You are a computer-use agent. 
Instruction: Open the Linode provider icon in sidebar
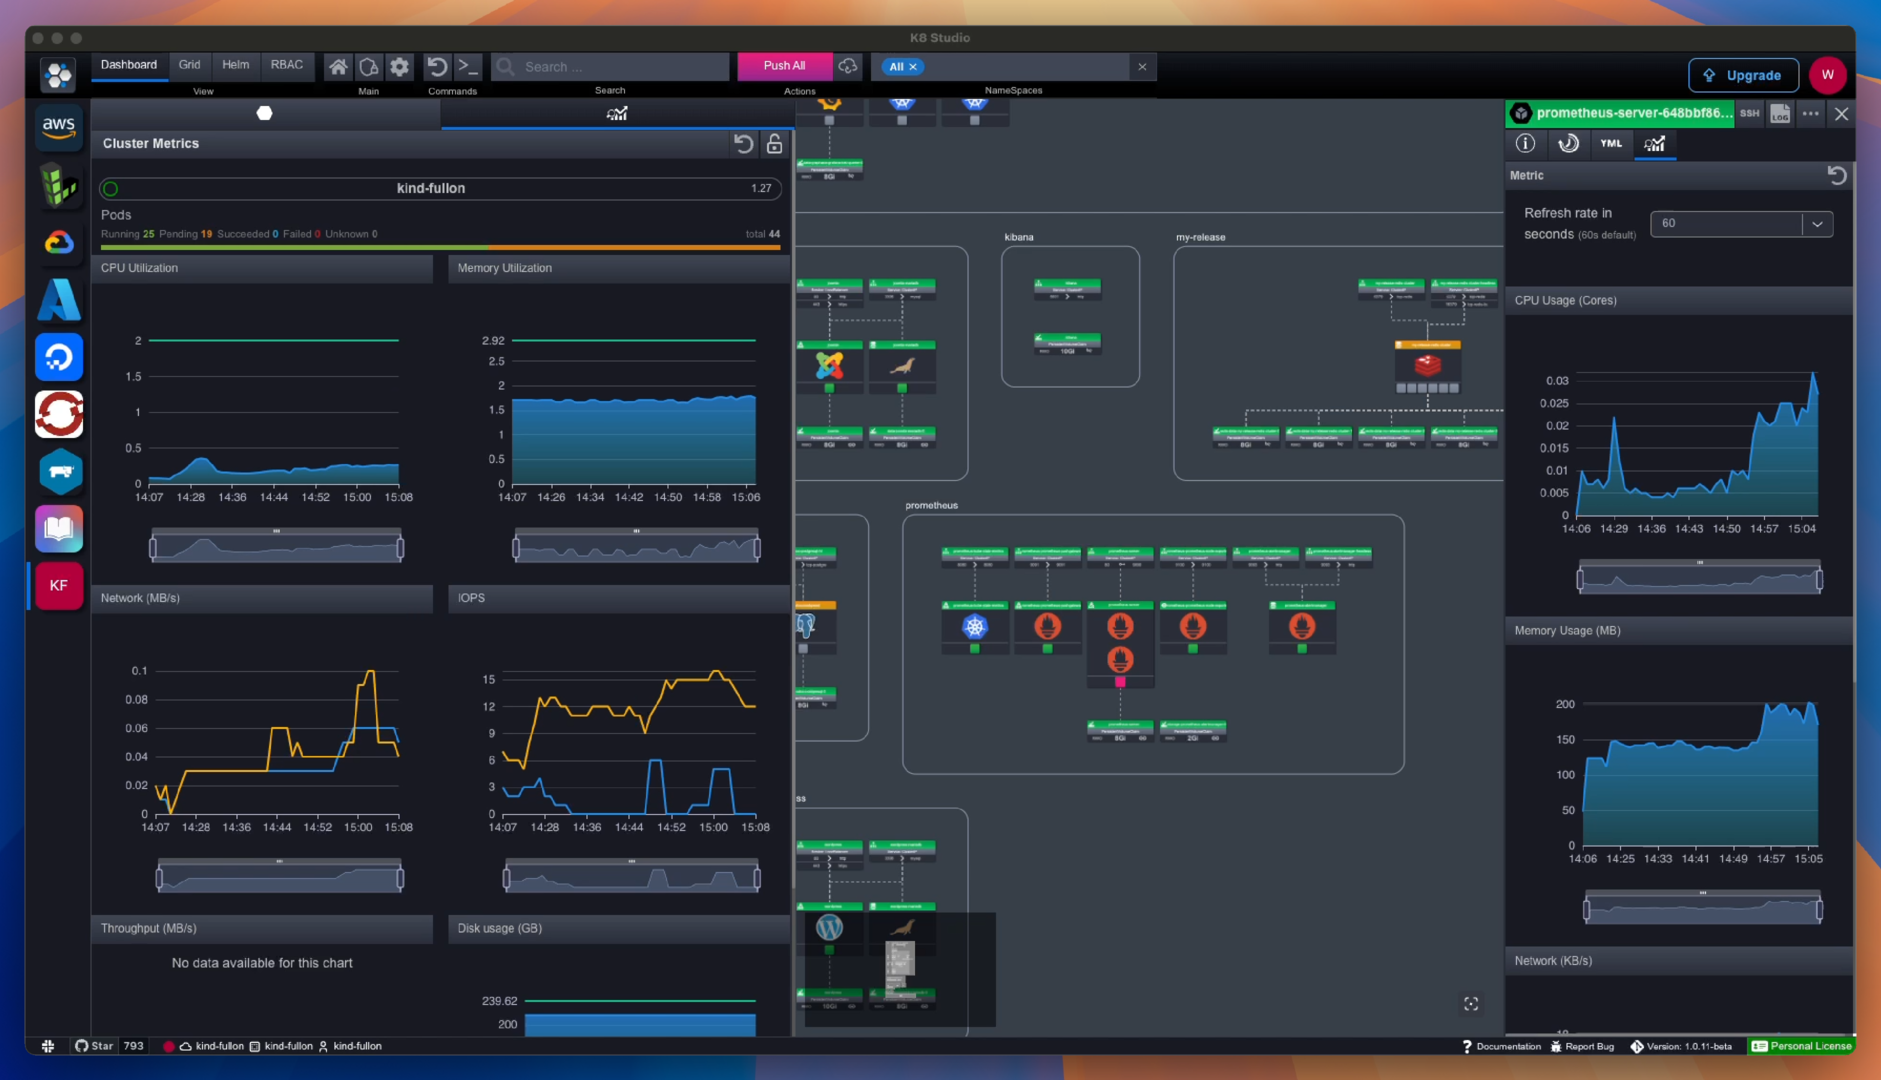tap(58, 185)
